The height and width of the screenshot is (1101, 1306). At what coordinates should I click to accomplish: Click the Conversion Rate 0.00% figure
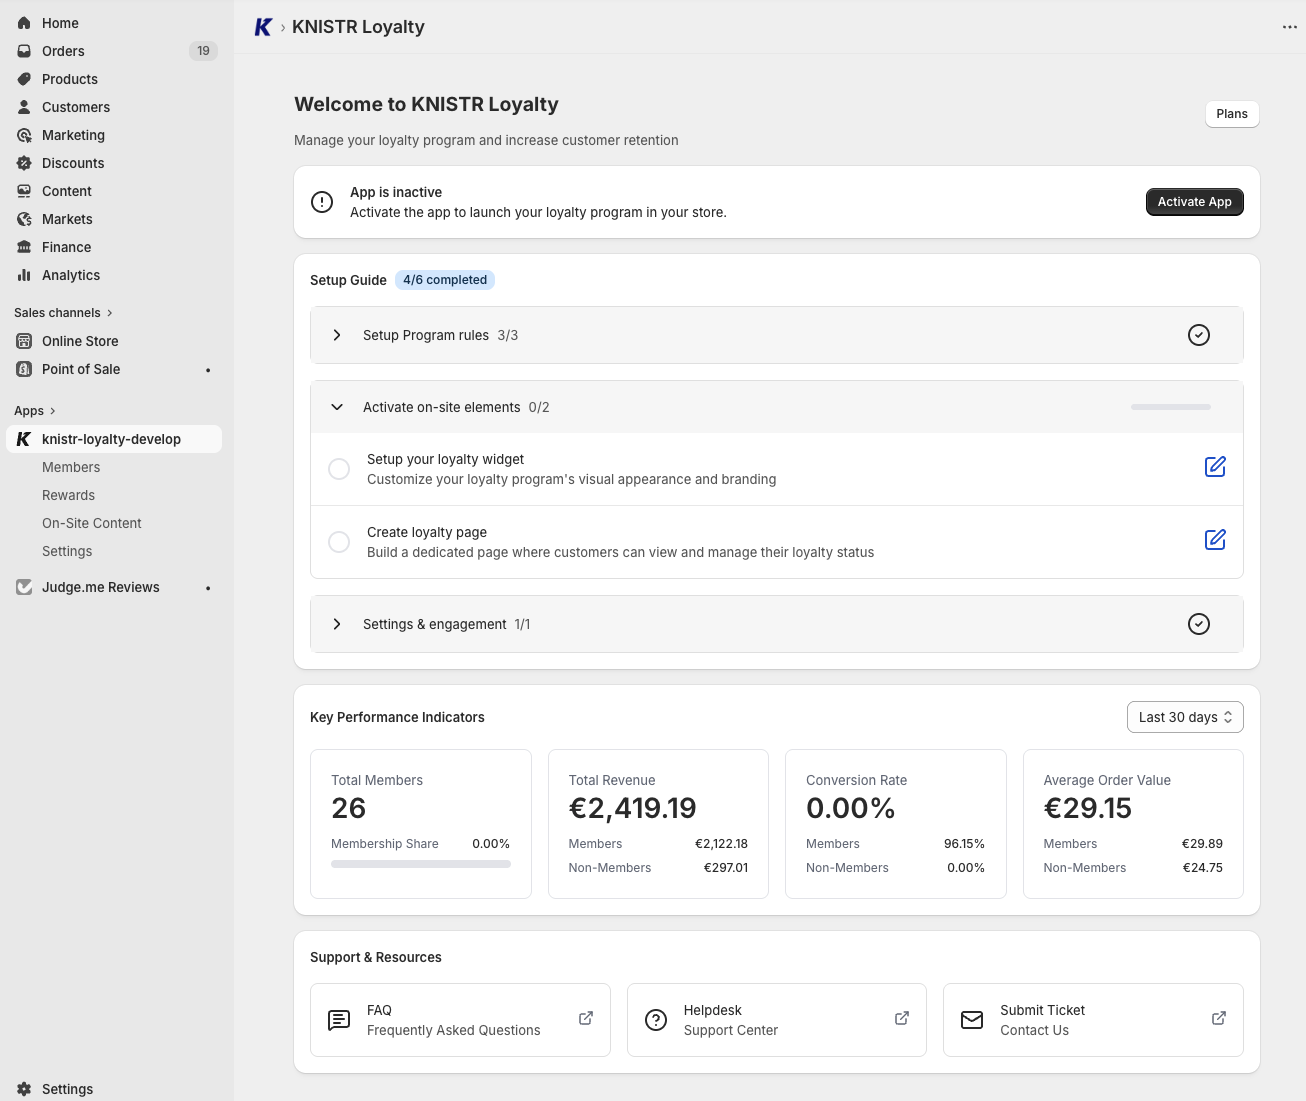[x=851, y=808]
